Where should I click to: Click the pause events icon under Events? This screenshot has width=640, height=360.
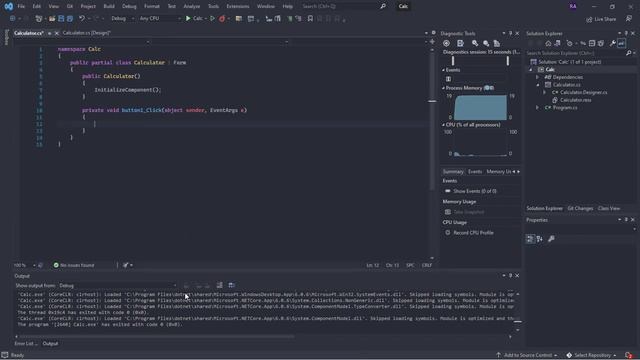(448, 79)
